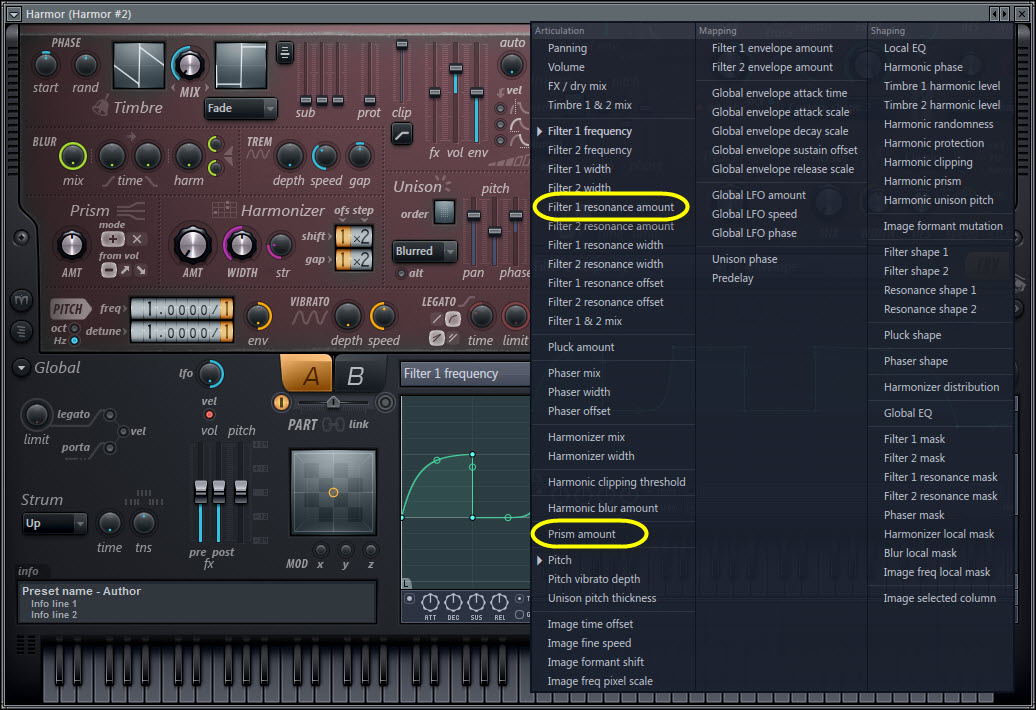Click the Timbre MIX knob
The height and width of the screenshot is (710, 1036).
point(189,65)
